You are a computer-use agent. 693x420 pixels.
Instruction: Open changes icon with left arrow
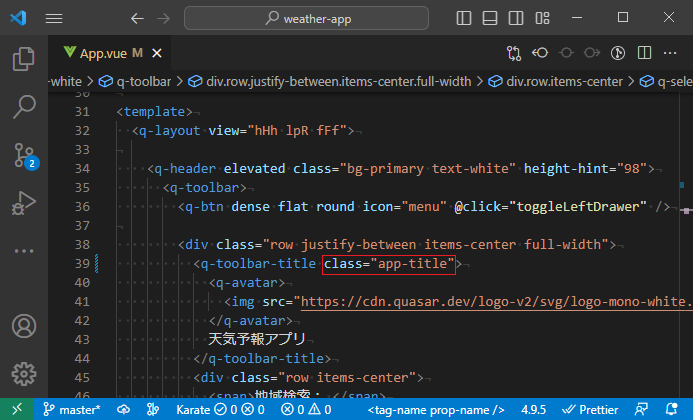click(x=540, y=53)
